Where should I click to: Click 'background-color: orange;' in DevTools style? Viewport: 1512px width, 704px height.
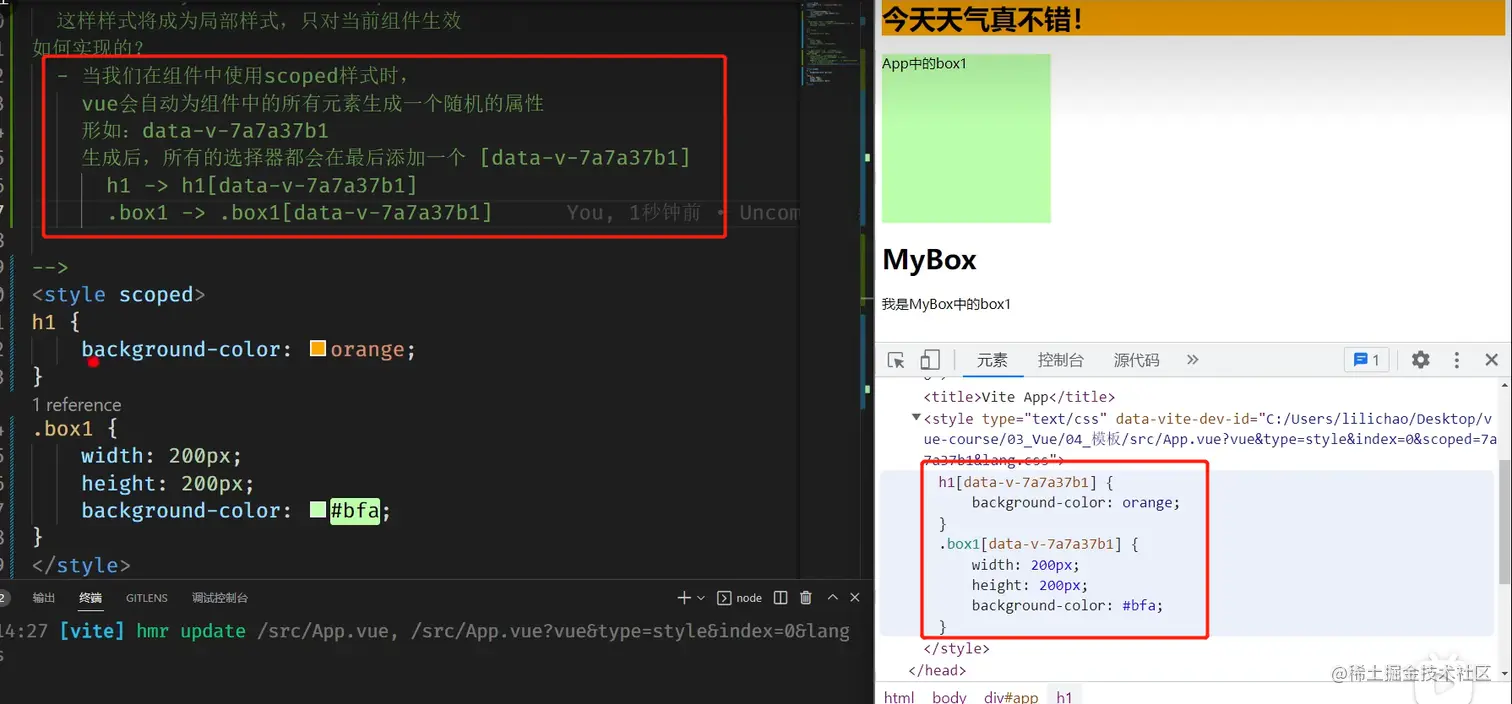(1076, 503)
